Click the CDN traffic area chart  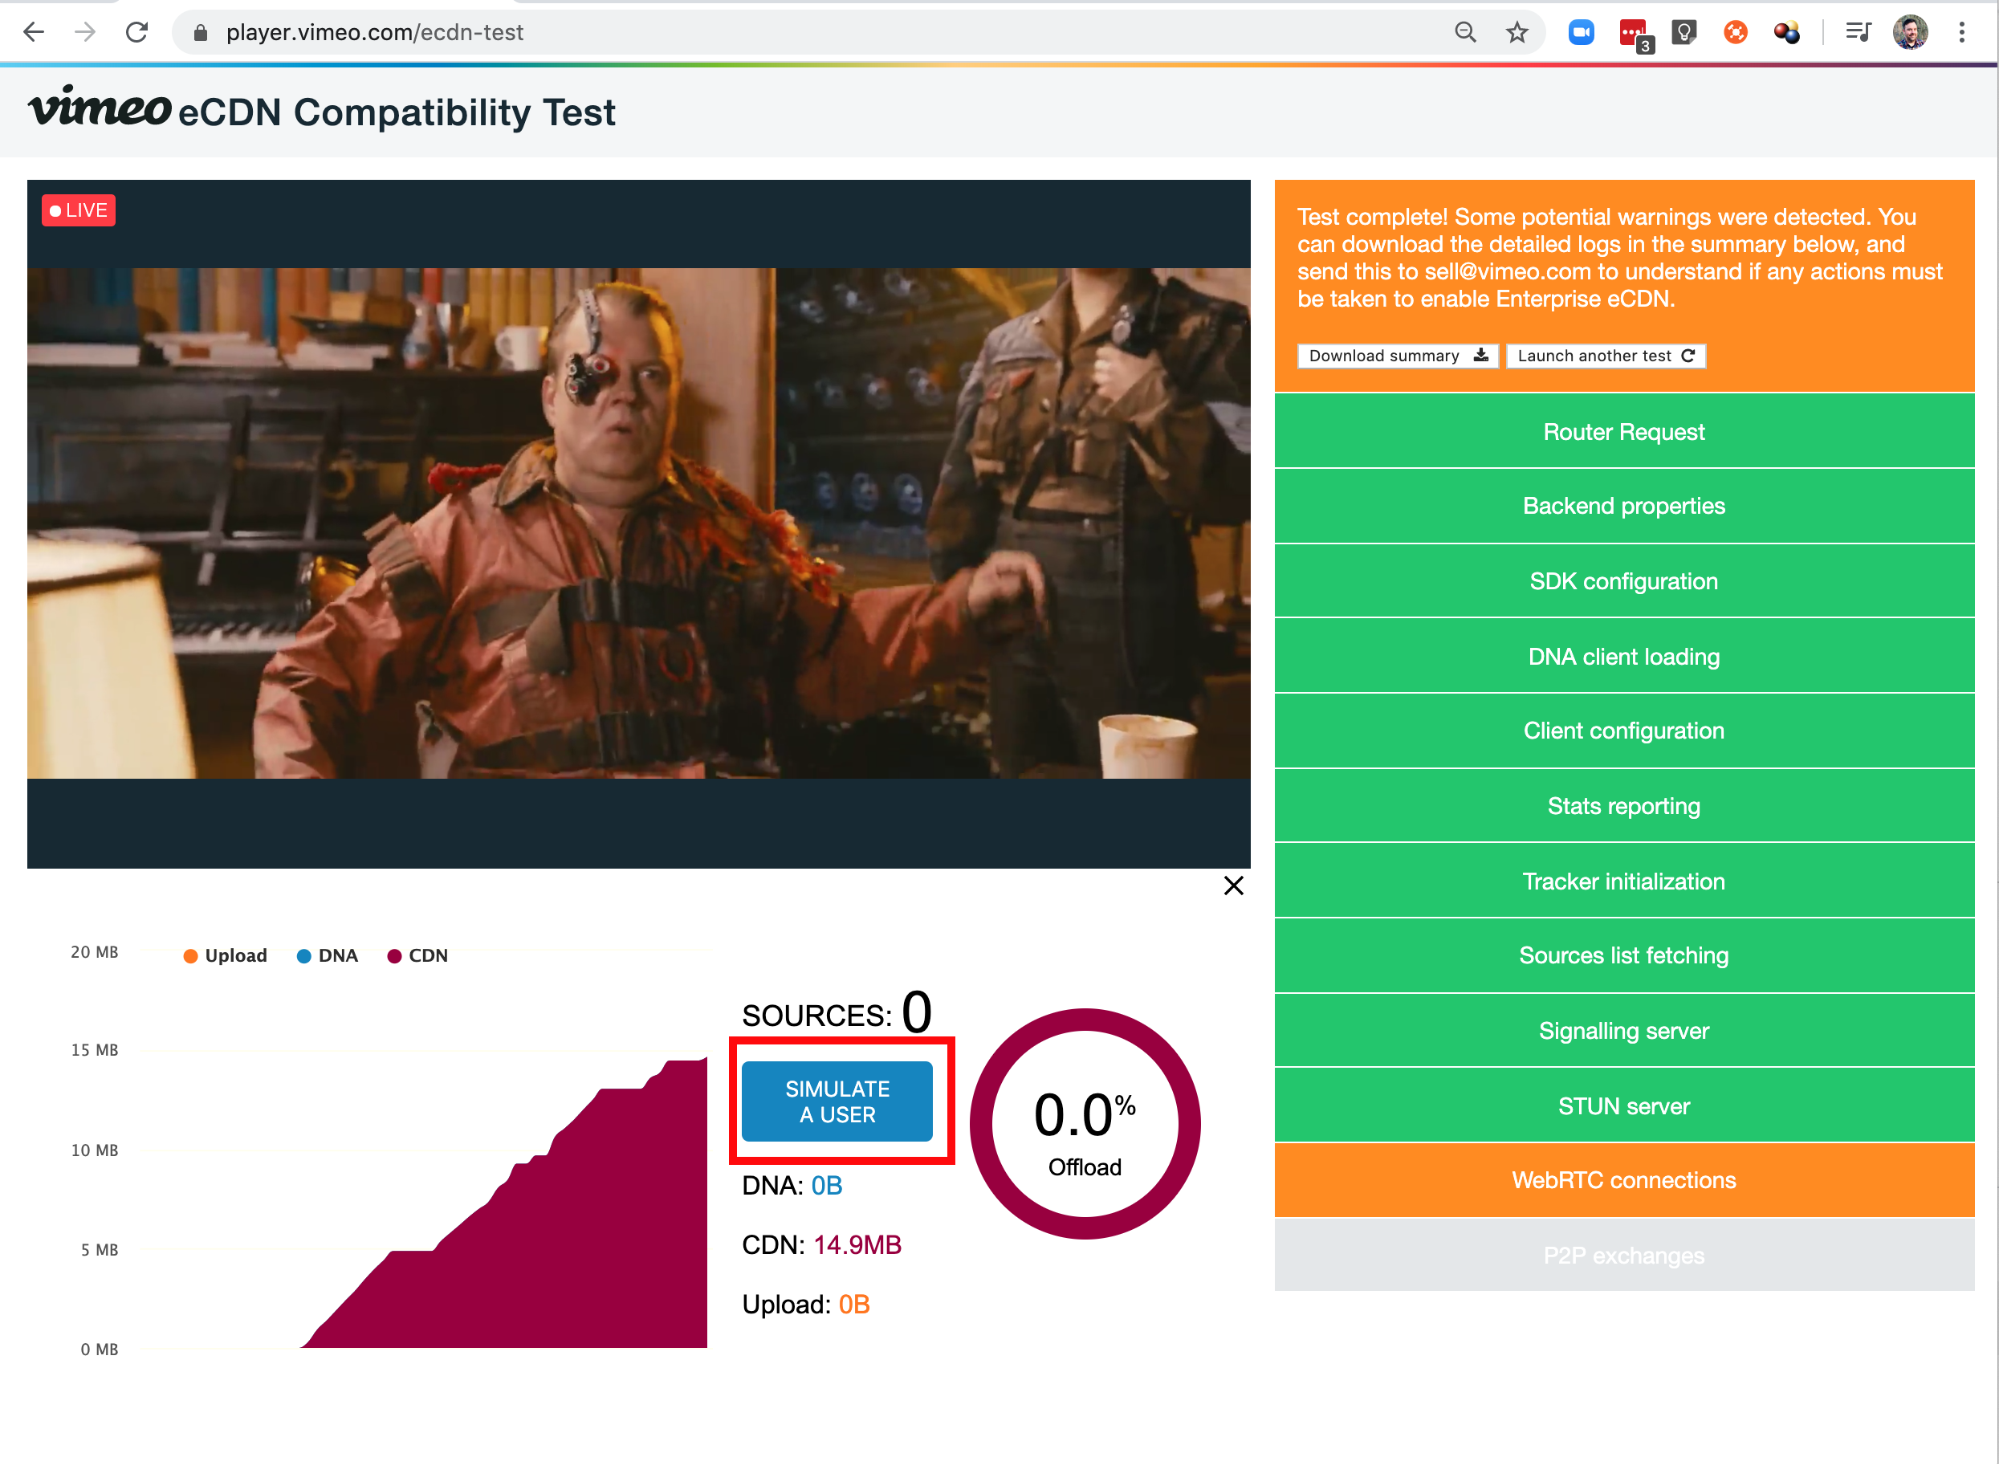504,1203
